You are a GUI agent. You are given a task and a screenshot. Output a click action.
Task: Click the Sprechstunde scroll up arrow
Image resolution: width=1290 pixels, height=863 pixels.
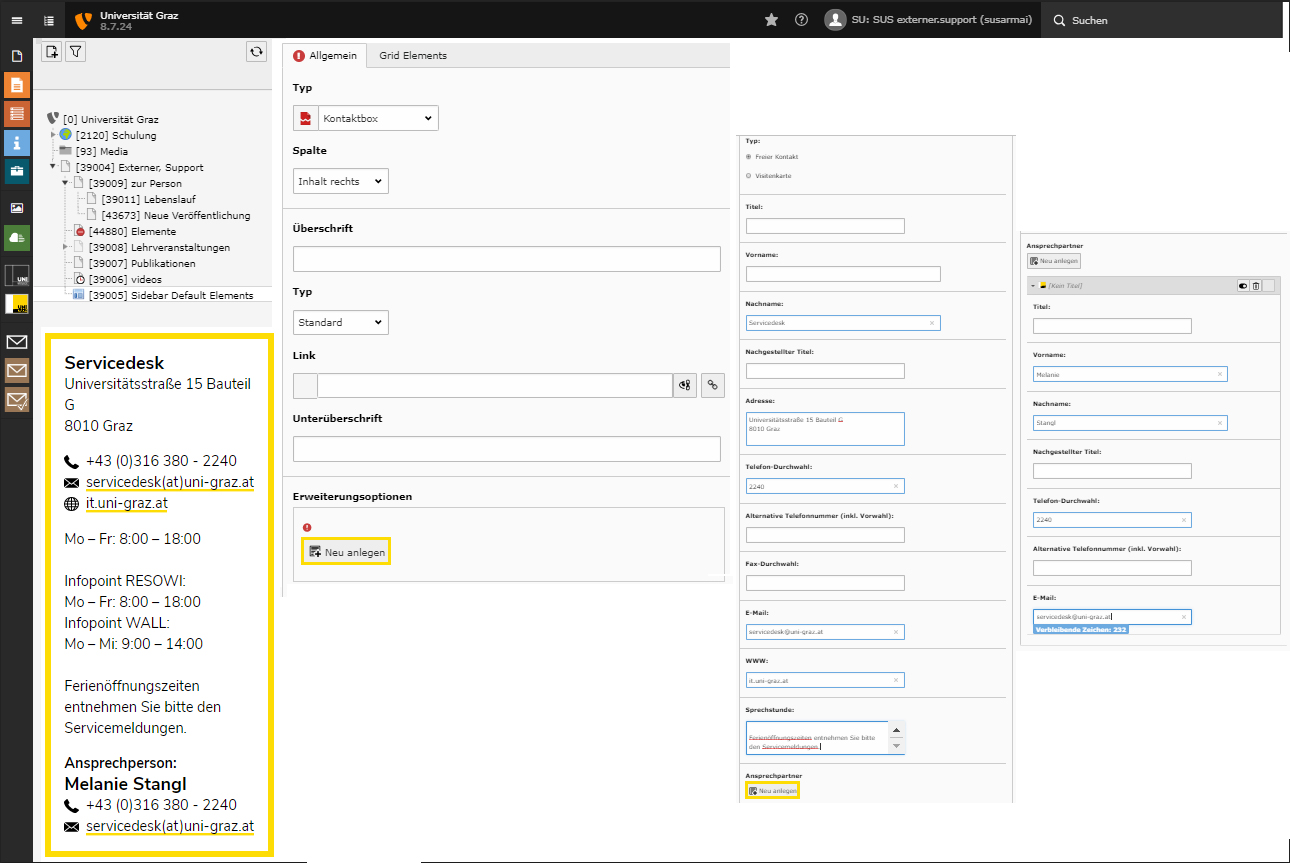[897, 729]
